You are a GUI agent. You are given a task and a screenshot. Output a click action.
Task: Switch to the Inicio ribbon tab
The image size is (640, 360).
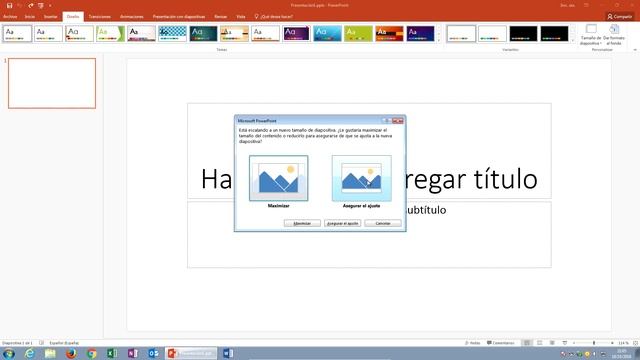30,17
